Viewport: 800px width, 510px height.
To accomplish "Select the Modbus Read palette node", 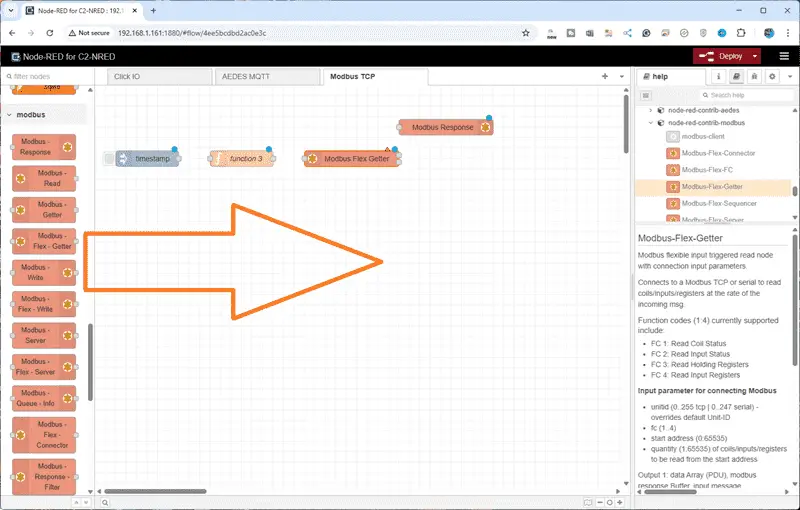I will point(44,178).
